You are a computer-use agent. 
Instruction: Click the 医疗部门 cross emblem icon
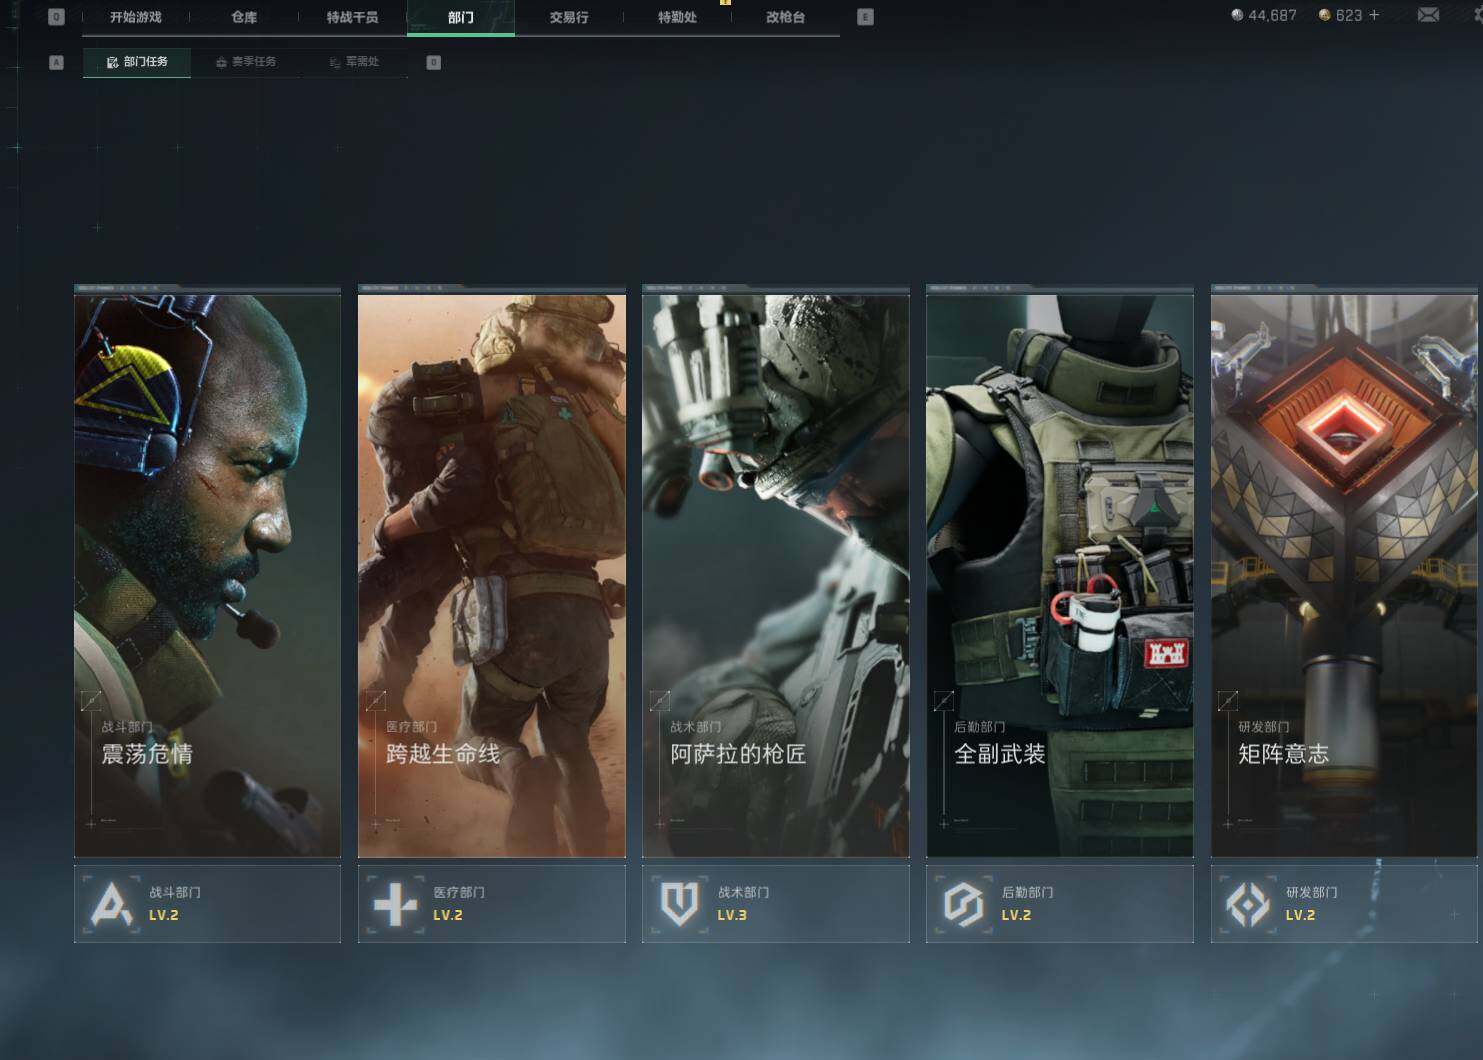click(395, 905)
